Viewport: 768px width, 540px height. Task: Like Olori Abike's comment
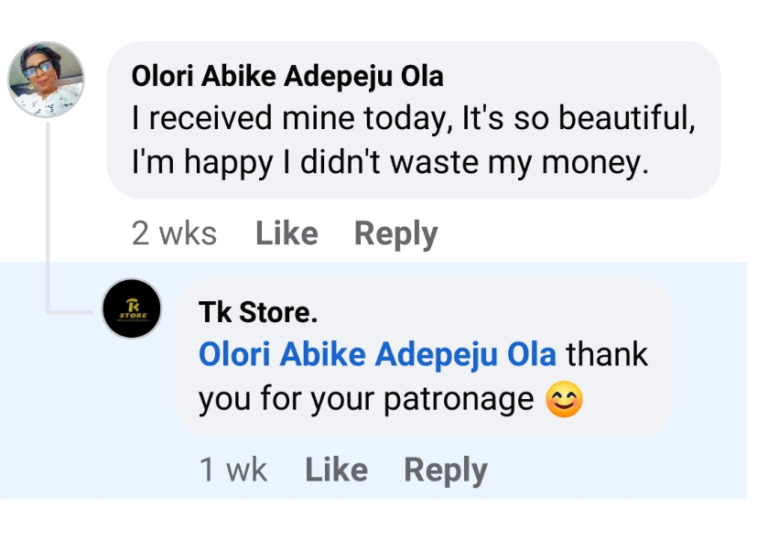(x=286, y=234)
